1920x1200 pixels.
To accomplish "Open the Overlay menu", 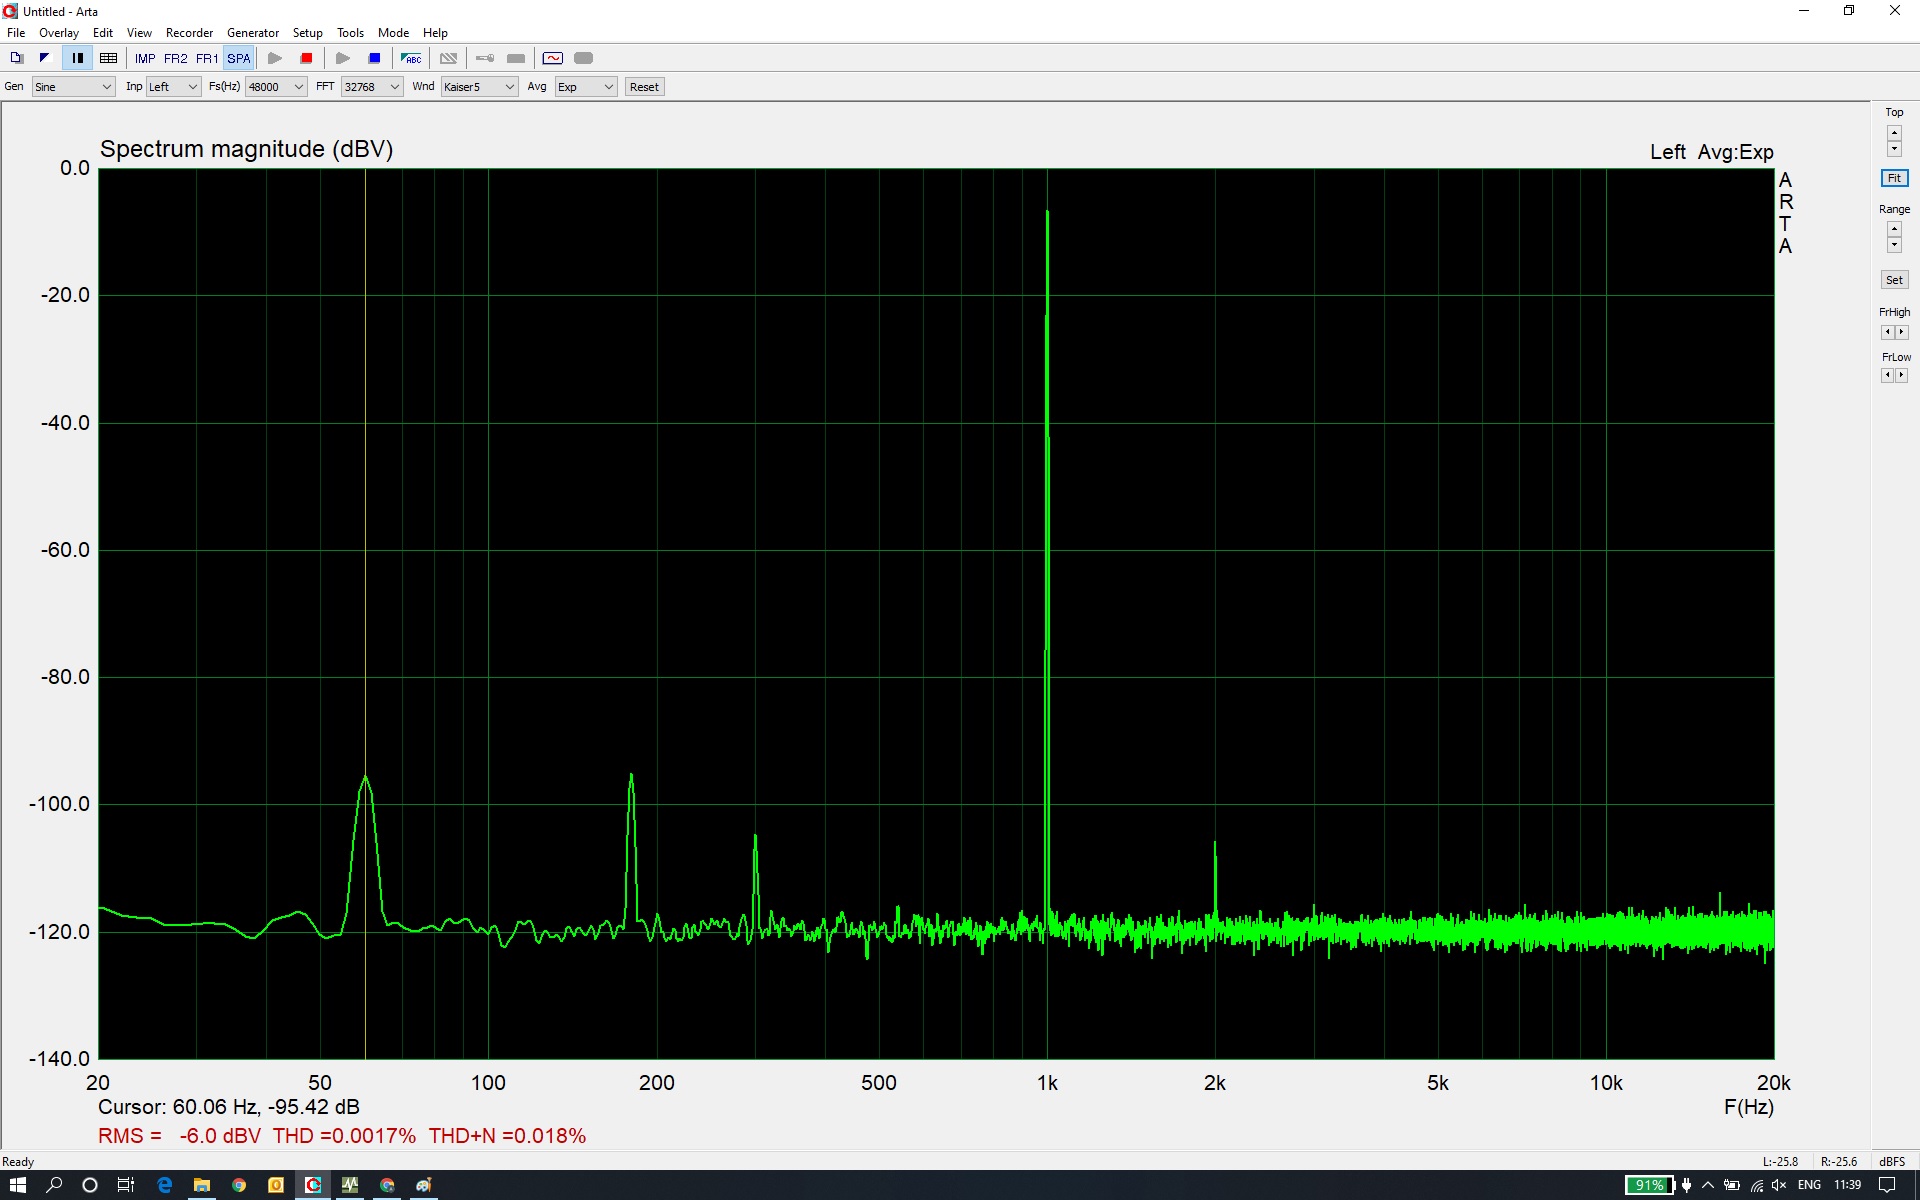I will pos(59,33).
